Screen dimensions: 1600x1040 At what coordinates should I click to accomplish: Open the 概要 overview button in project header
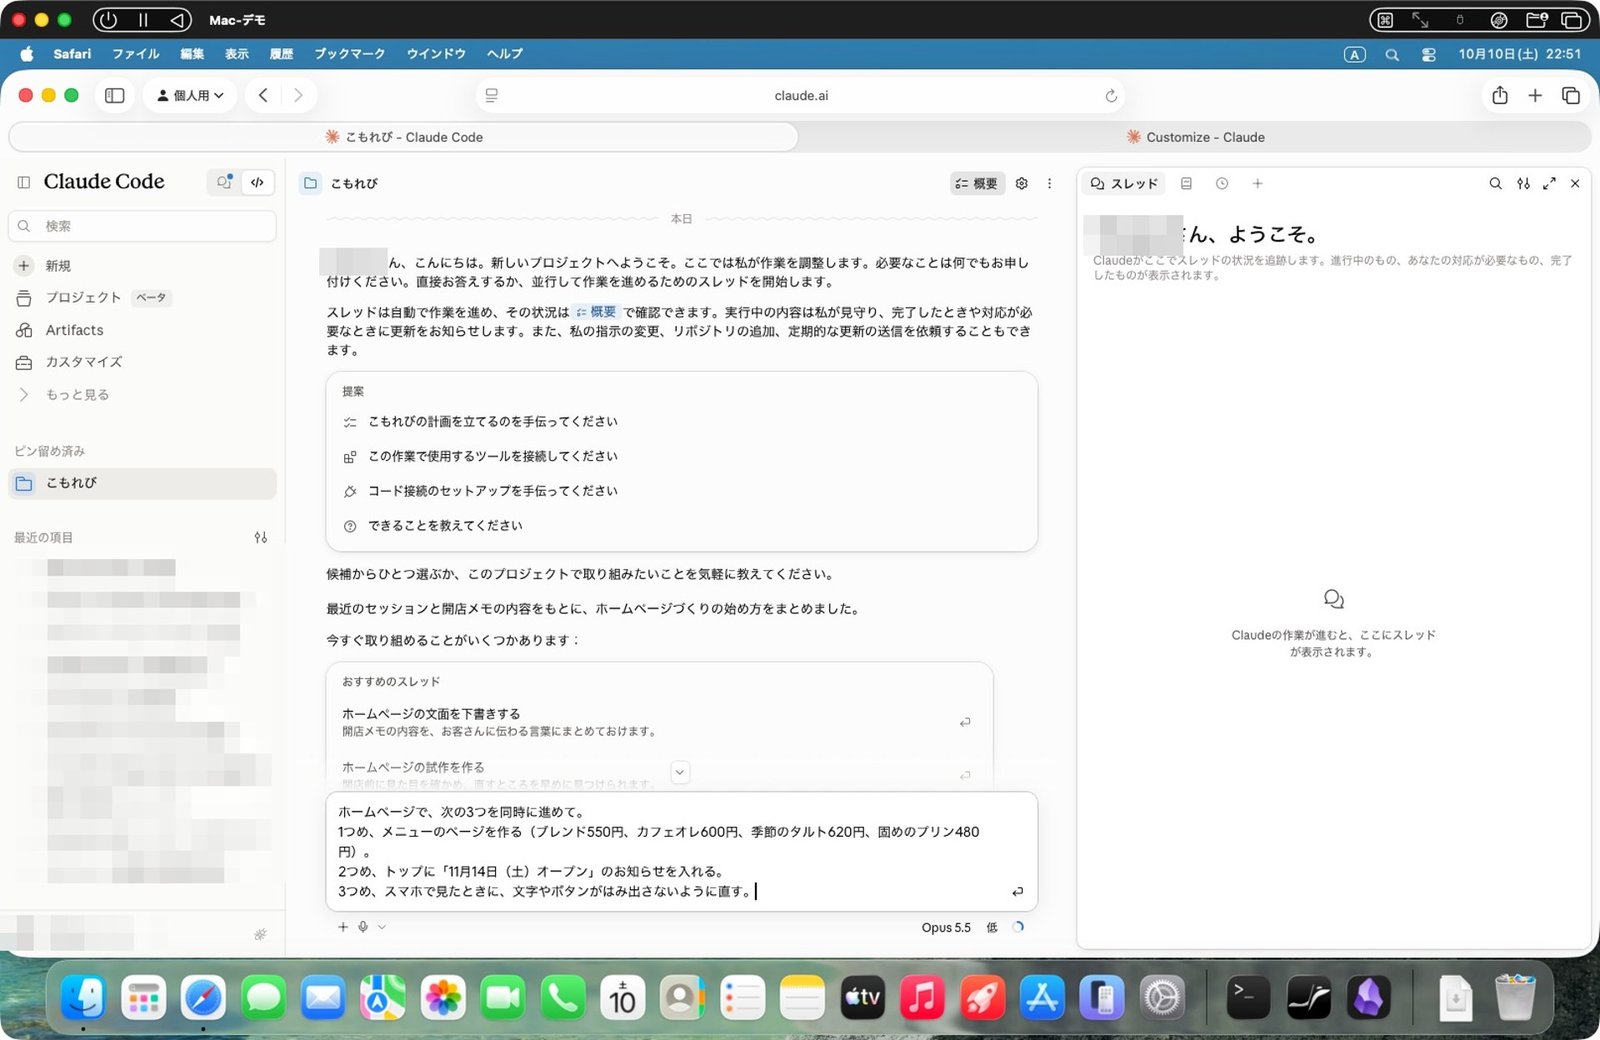tap(976, 183)
